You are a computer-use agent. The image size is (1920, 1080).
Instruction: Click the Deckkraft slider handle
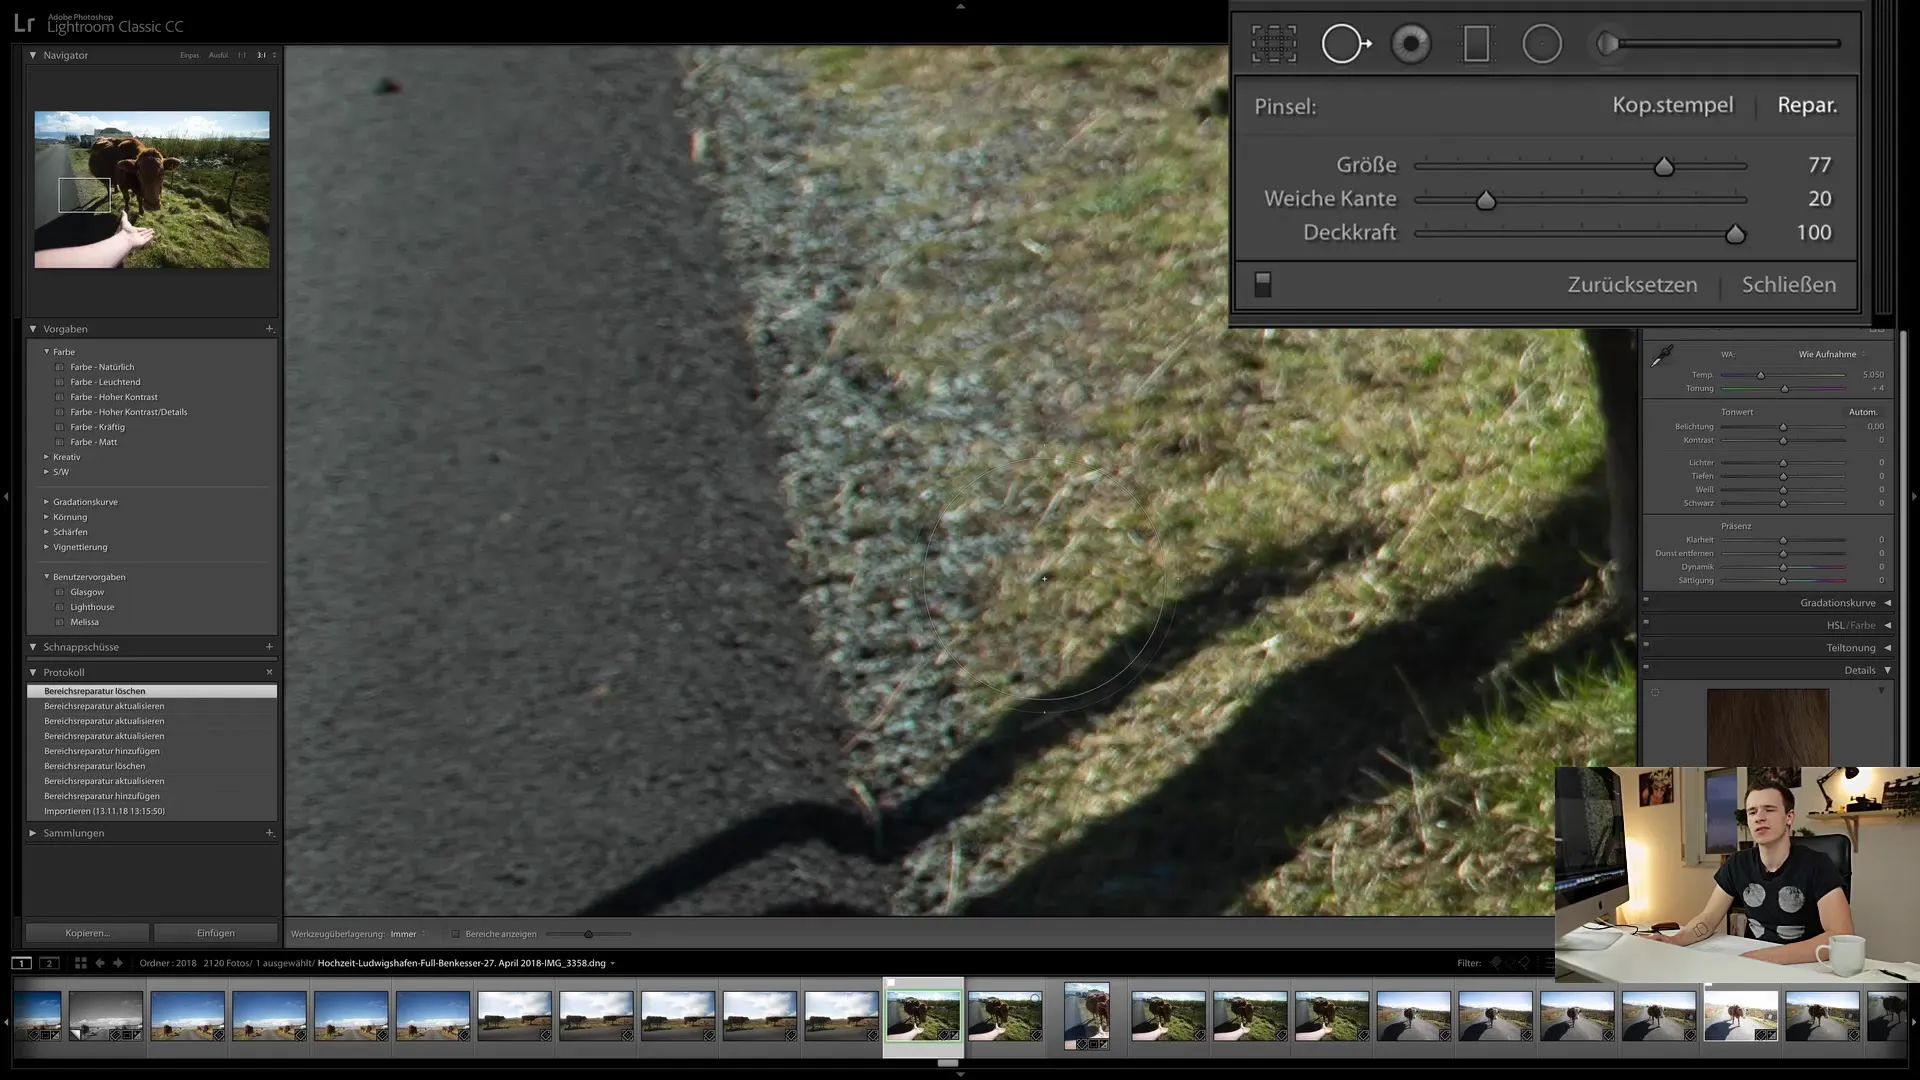[1735, 235]
